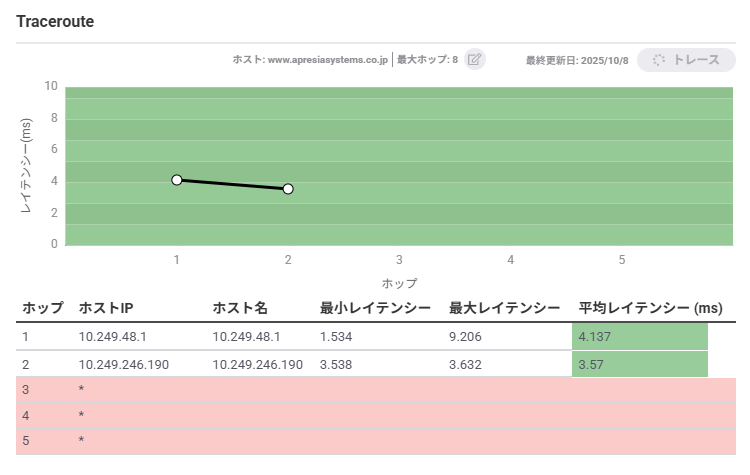This screenshot has height=475, width=750.
Task: Click the 最大レイテンシー column header
Action: click(505, 308)
